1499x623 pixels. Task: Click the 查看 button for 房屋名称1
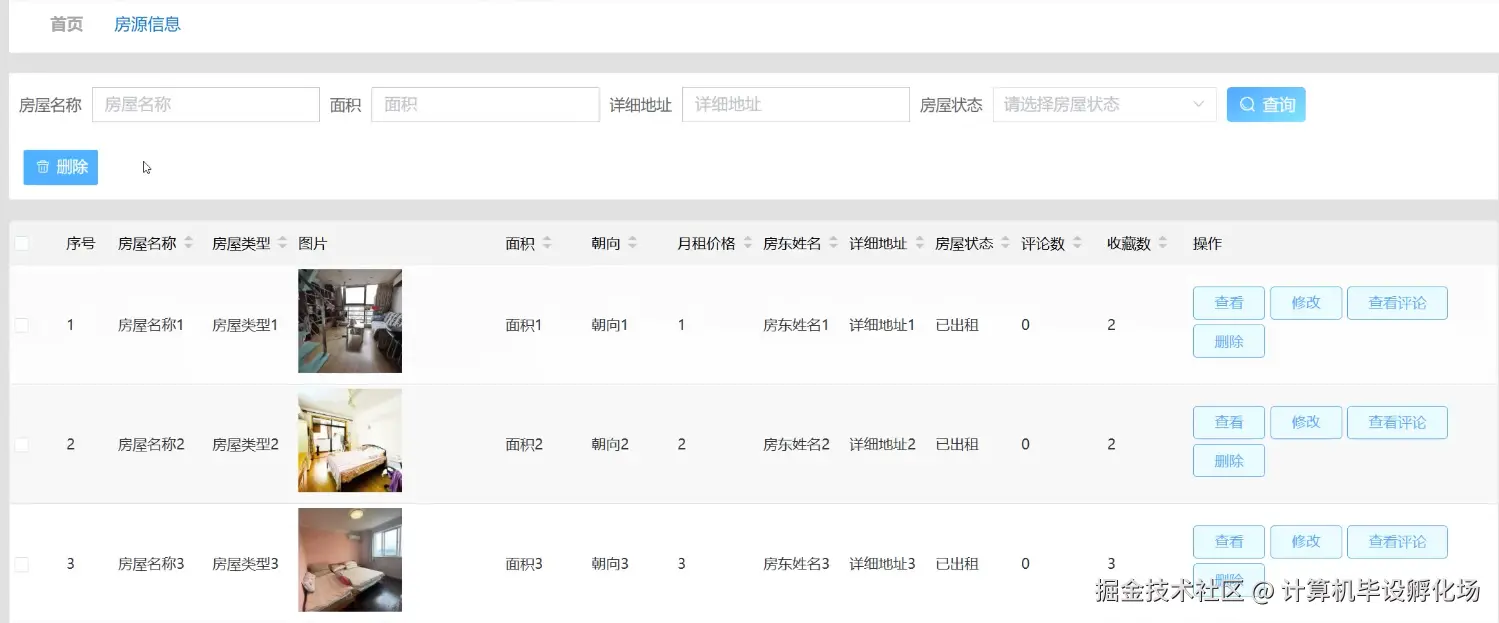pyautogui.click(x=1228, y=302)
